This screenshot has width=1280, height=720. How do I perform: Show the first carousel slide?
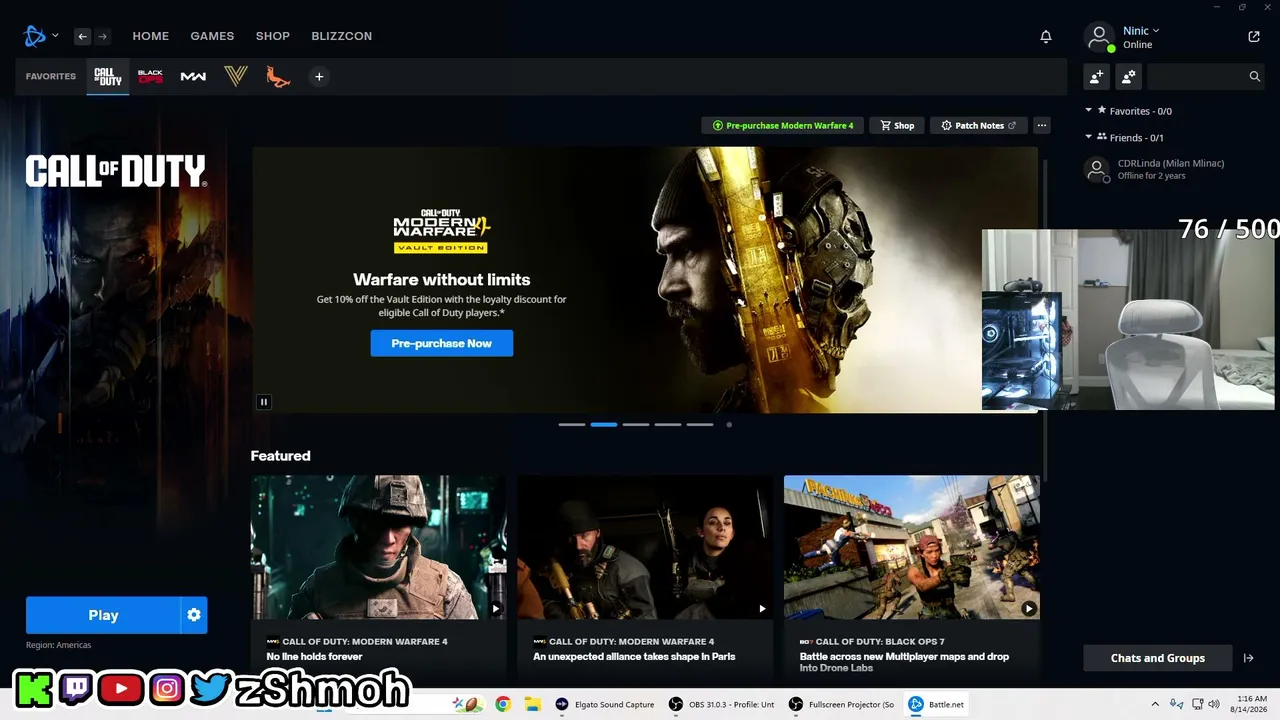[572, 425]
